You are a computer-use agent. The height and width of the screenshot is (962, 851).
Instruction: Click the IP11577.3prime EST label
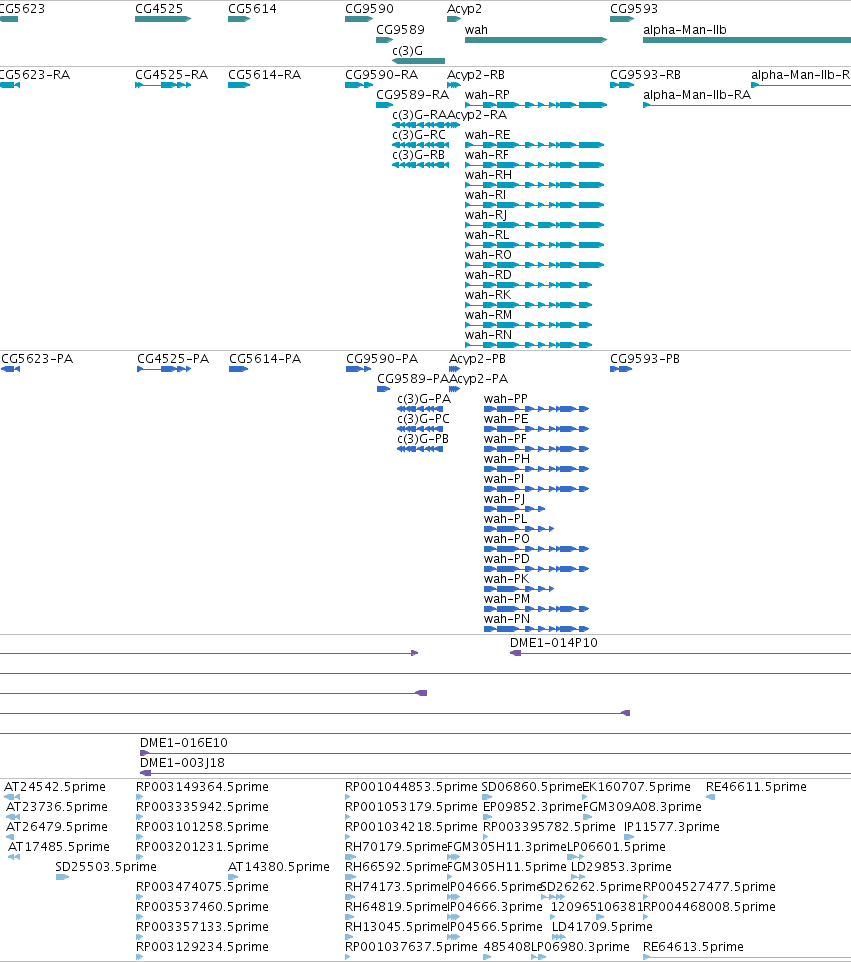point(672,826)
